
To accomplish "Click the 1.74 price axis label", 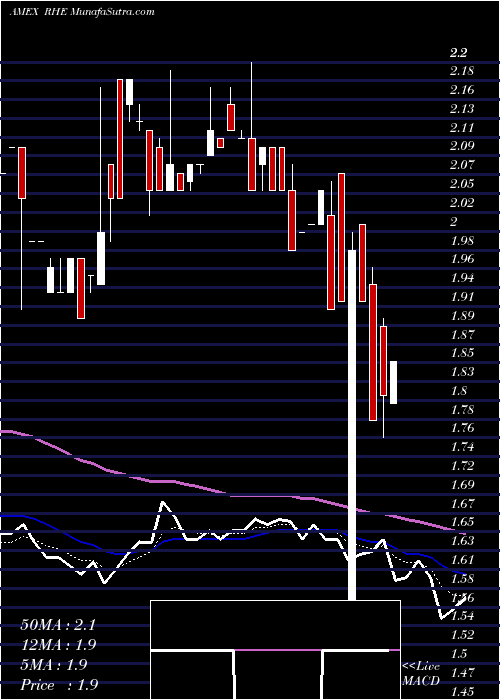I will (462, 447).
